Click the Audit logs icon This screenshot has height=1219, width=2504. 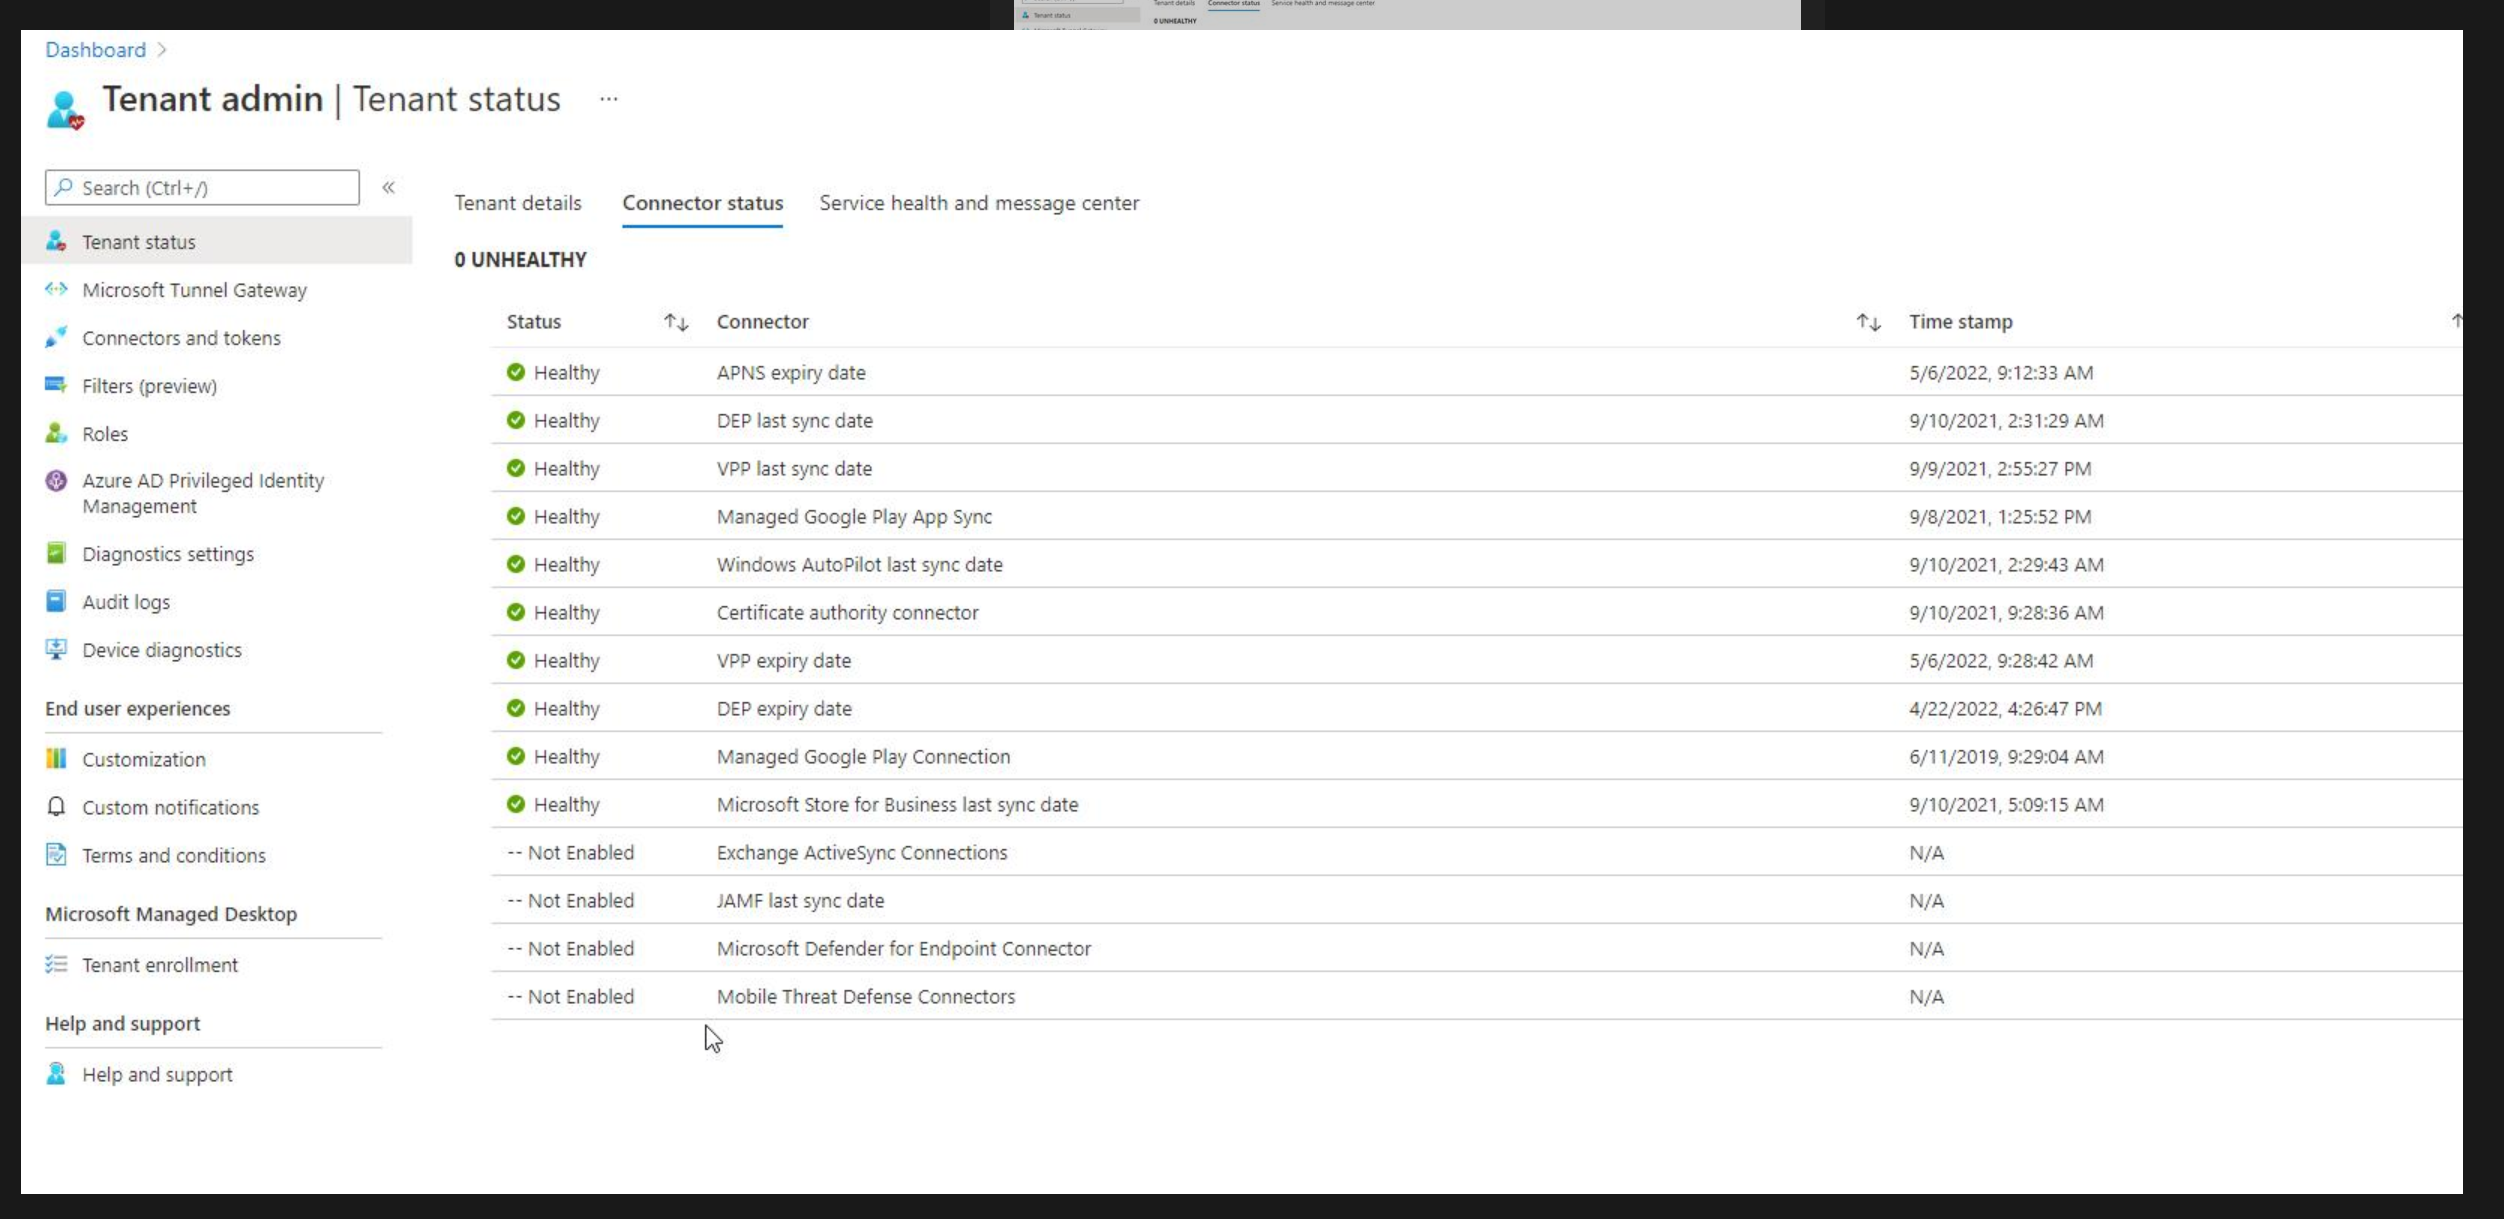coord(56,601)
